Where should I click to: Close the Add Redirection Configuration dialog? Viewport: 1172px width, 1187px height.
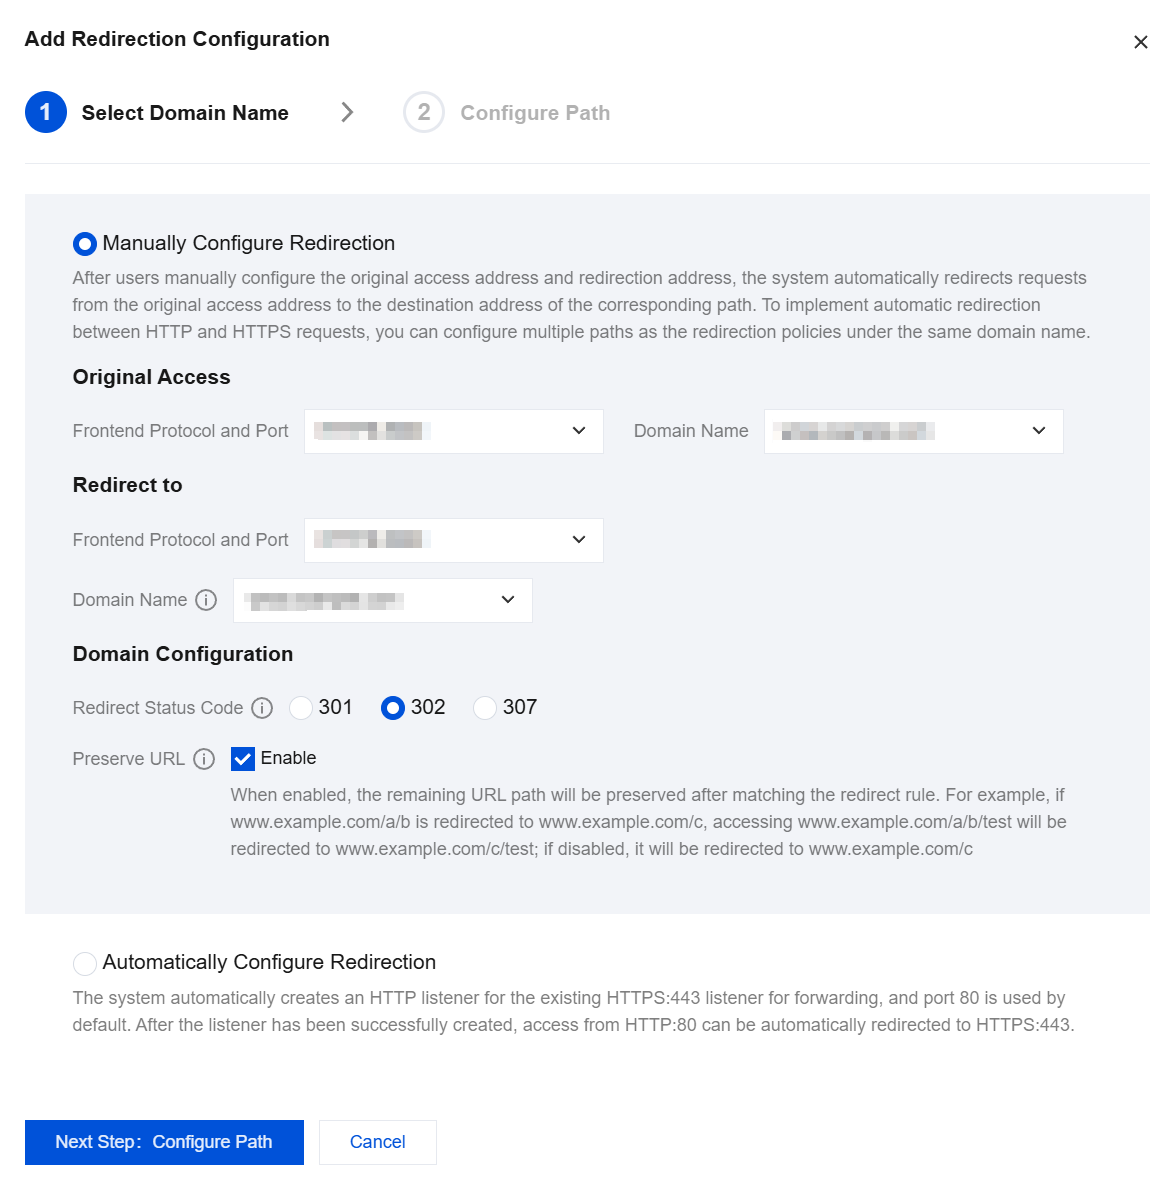pyautogui.click(x=1140, y=42)
